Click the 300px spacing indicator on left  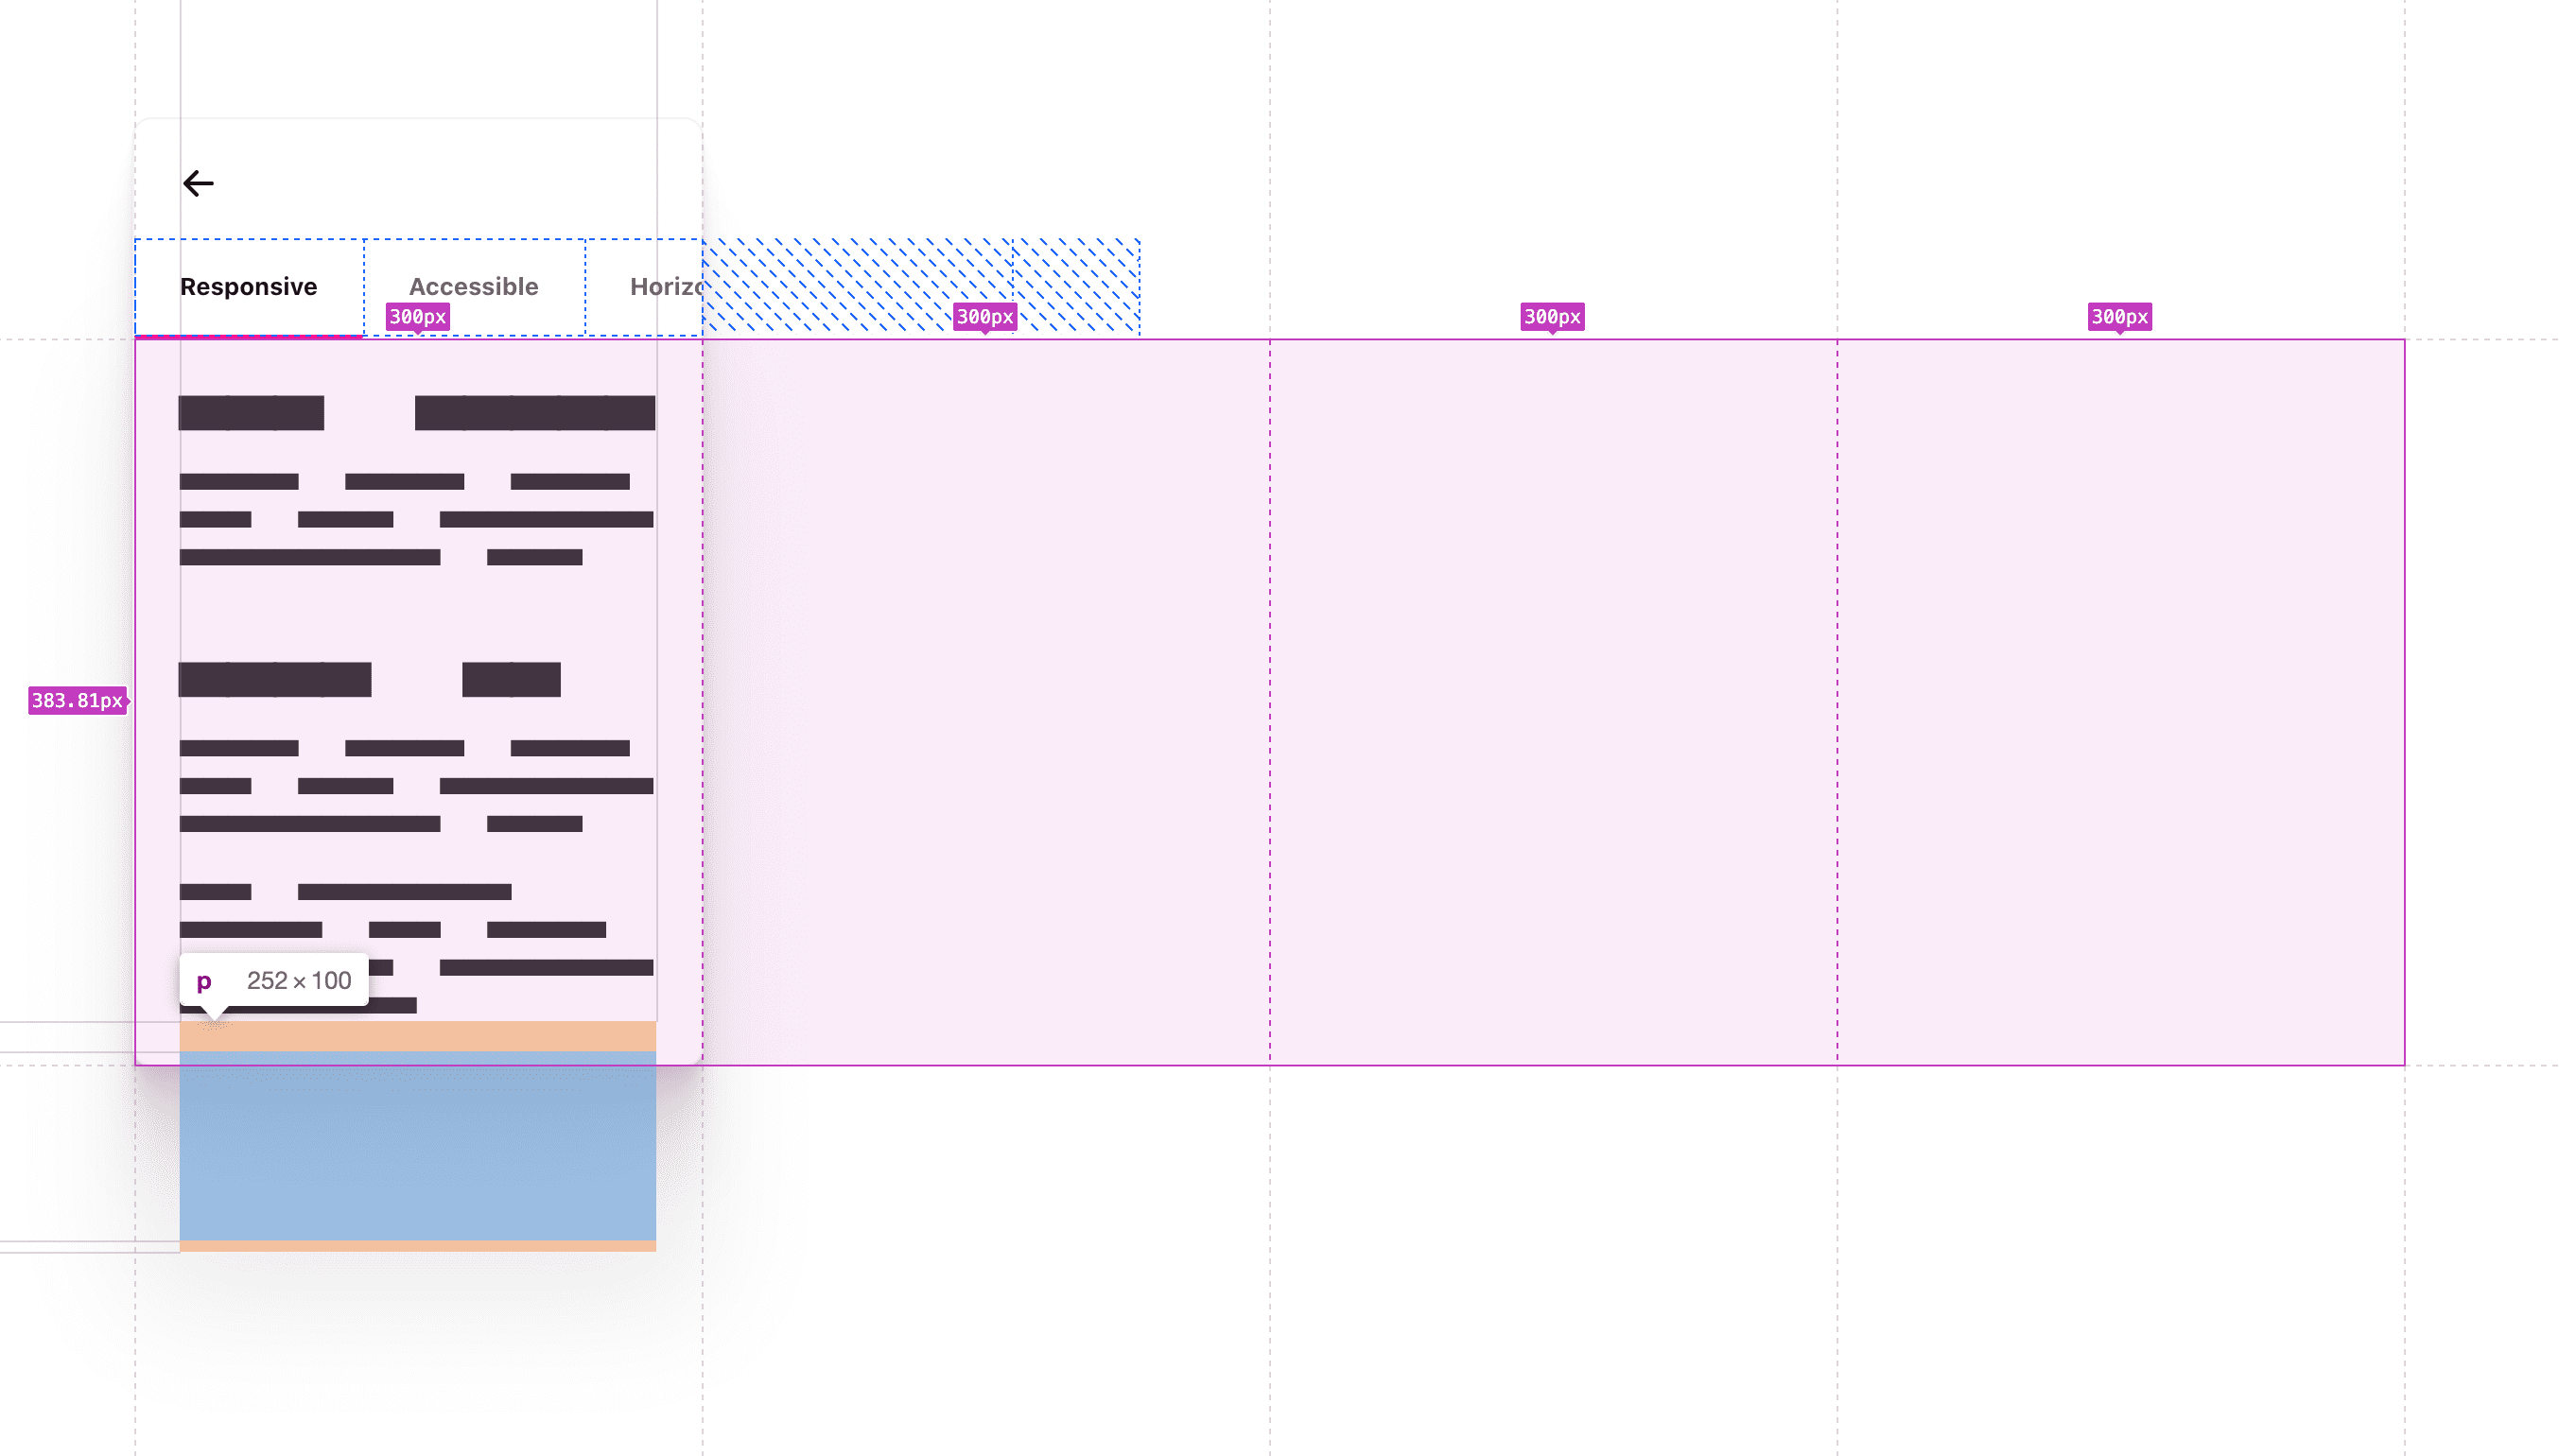pos(416,316)
